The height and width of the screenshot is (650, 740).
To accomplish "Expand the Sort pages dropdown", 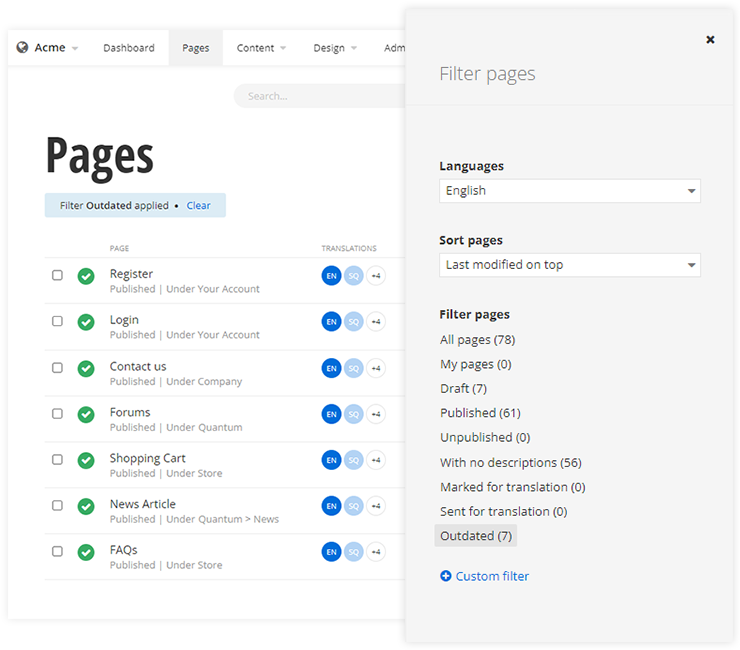I will pos(569,265).
